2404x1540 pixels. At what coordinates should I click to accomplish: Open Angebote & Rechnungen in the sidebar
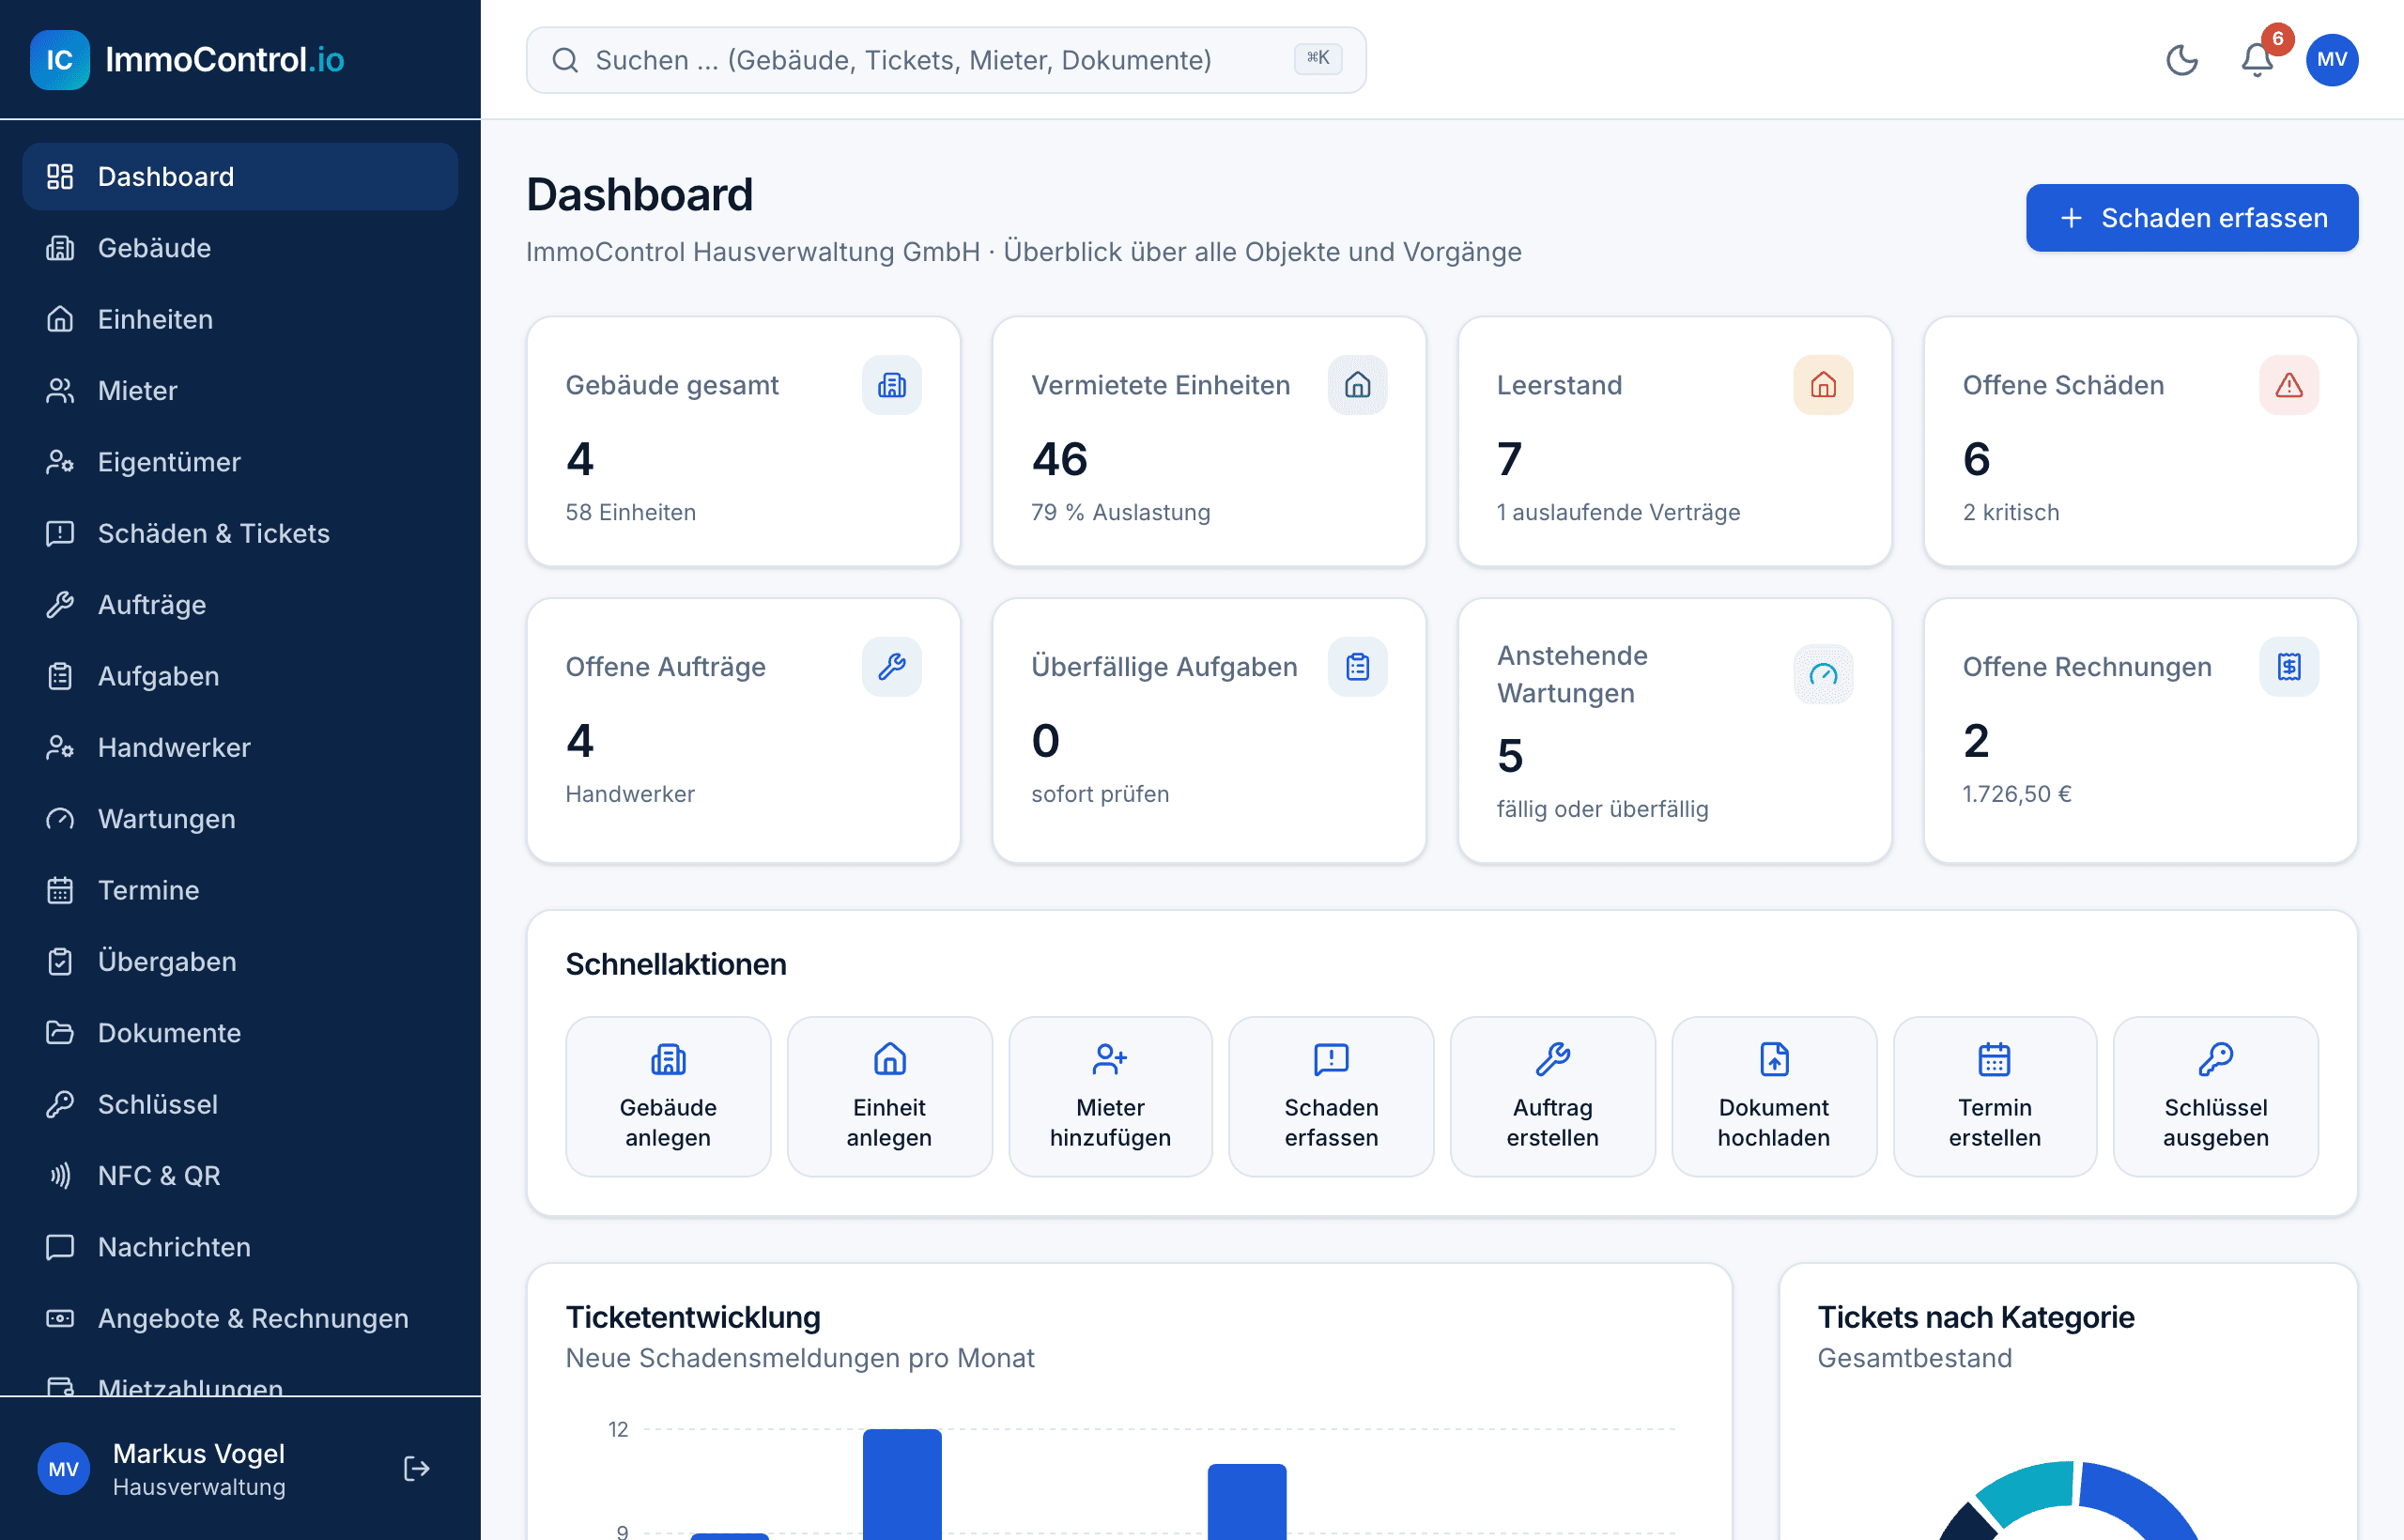coord(240,1318)
